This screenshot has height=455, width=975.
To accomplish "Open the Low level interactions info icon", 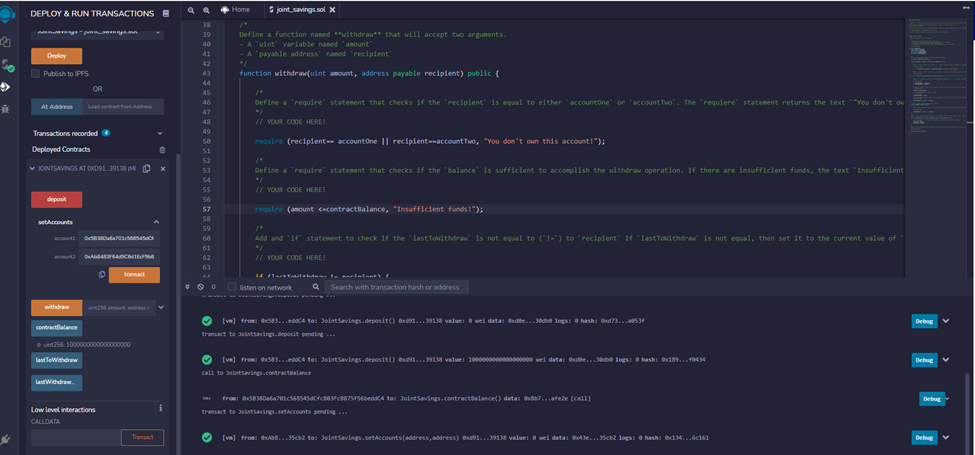I will [160, 408].
